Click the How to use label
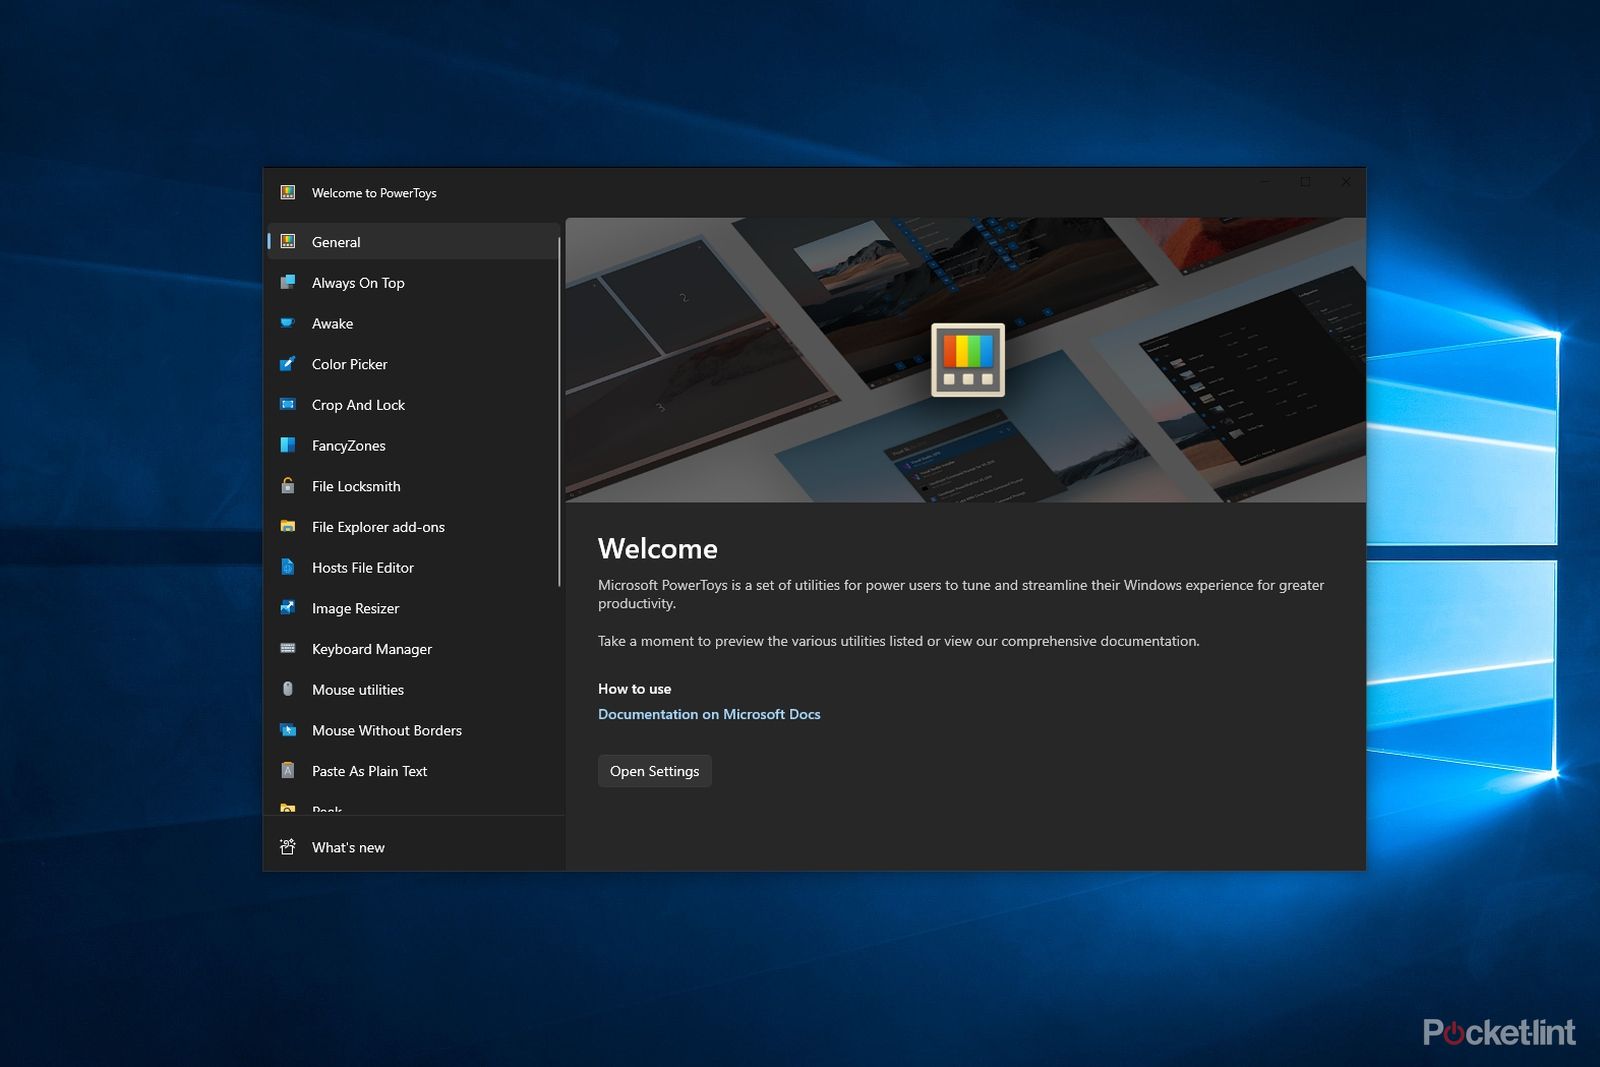This screenshot has width=1600, height=1067. pyautogui.click(x=634, y=689)
